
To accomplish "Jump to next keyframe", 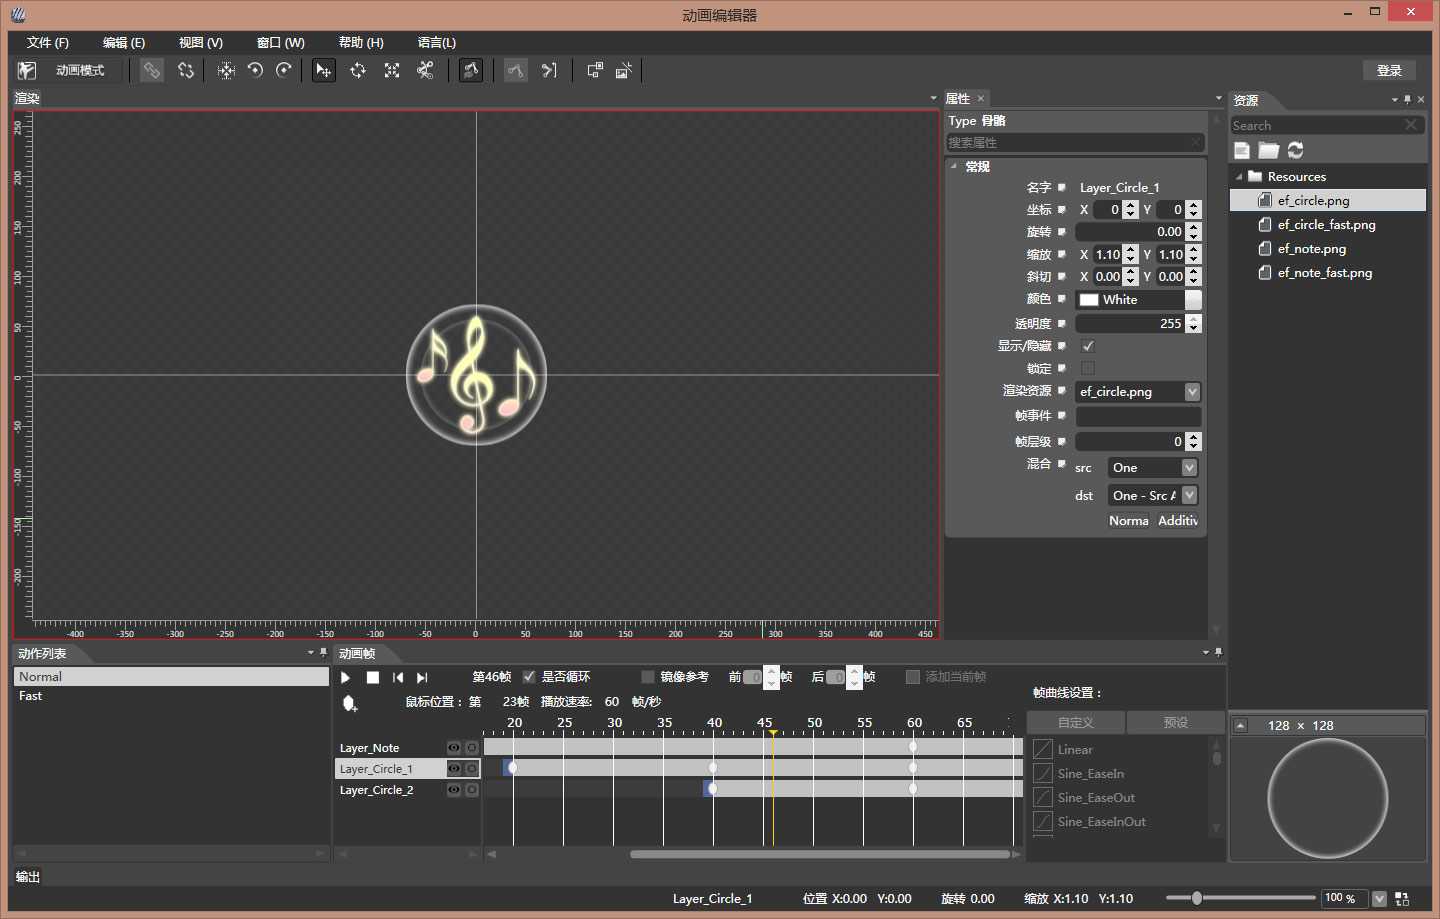I will point(422,677).
